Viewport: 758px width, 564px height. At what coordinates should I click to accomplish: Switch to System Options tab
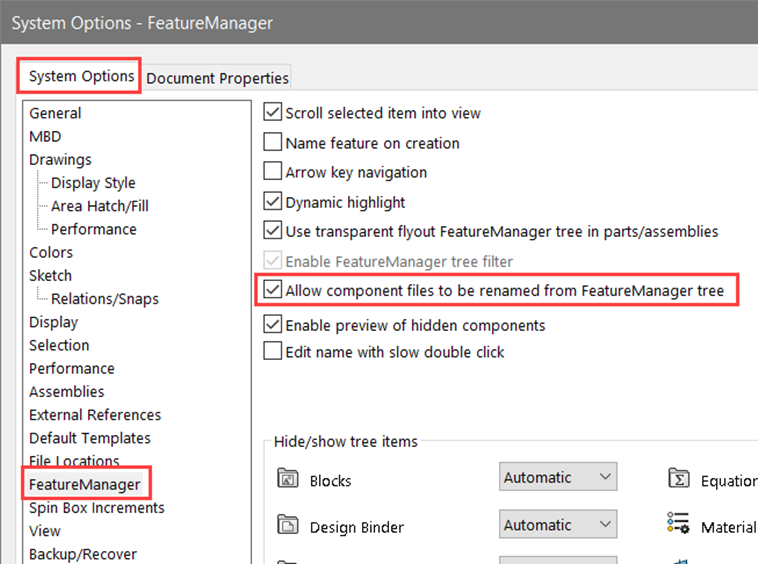tap(81, 76)
